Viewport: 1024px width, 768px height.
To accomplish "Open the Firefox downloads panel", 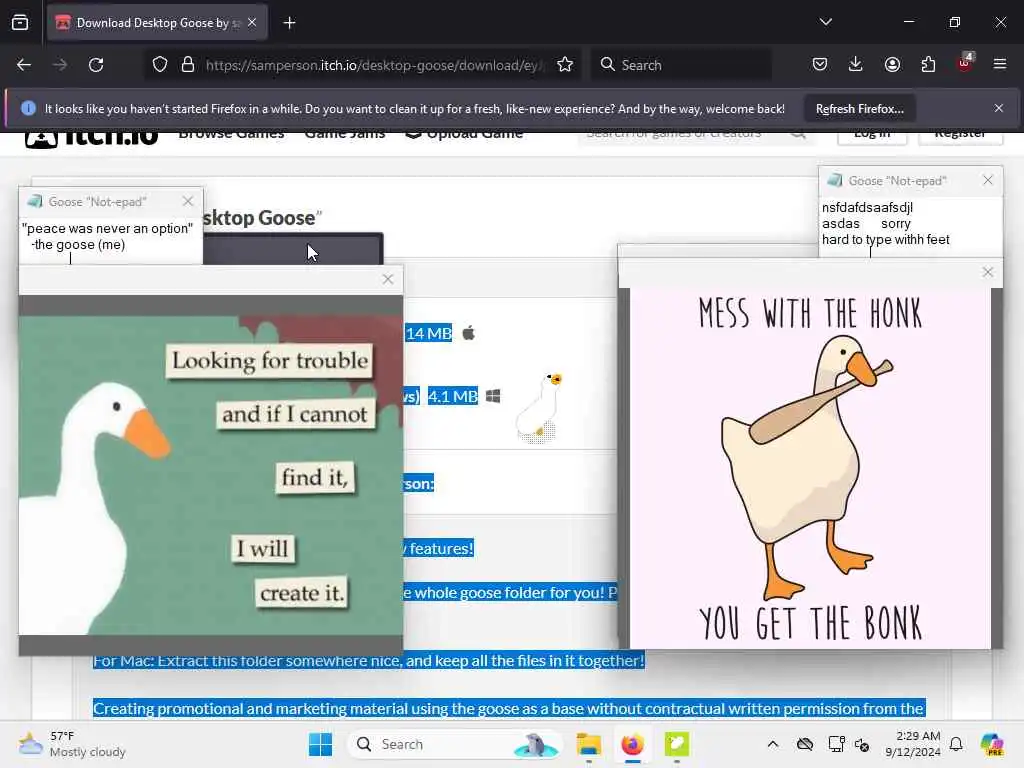I will tap(856, 64).
